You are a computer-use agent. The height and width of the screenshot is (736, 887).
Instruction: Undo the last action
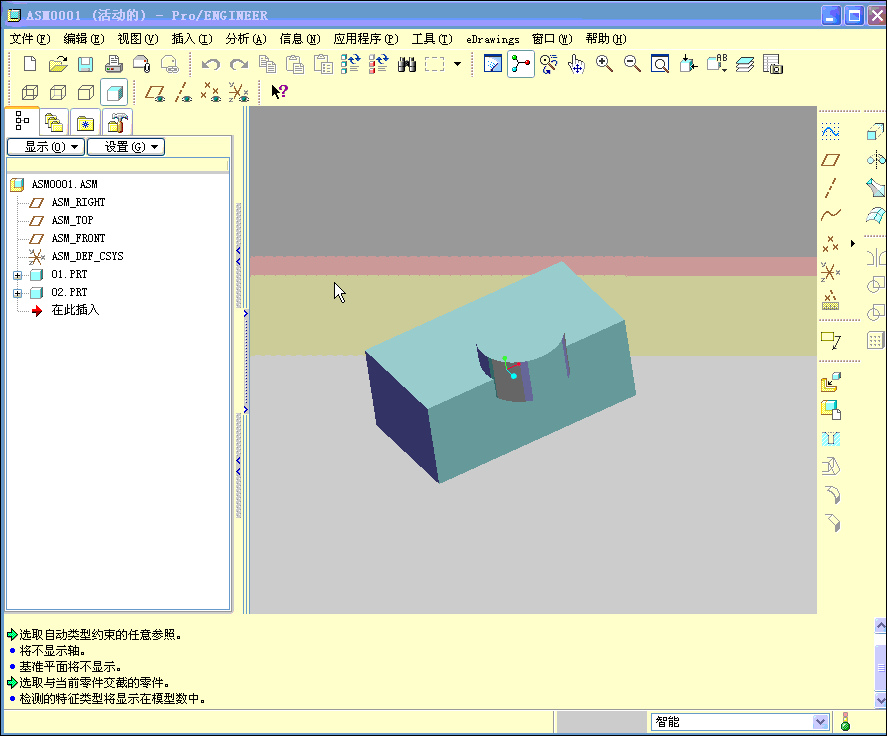pos(211,64)
